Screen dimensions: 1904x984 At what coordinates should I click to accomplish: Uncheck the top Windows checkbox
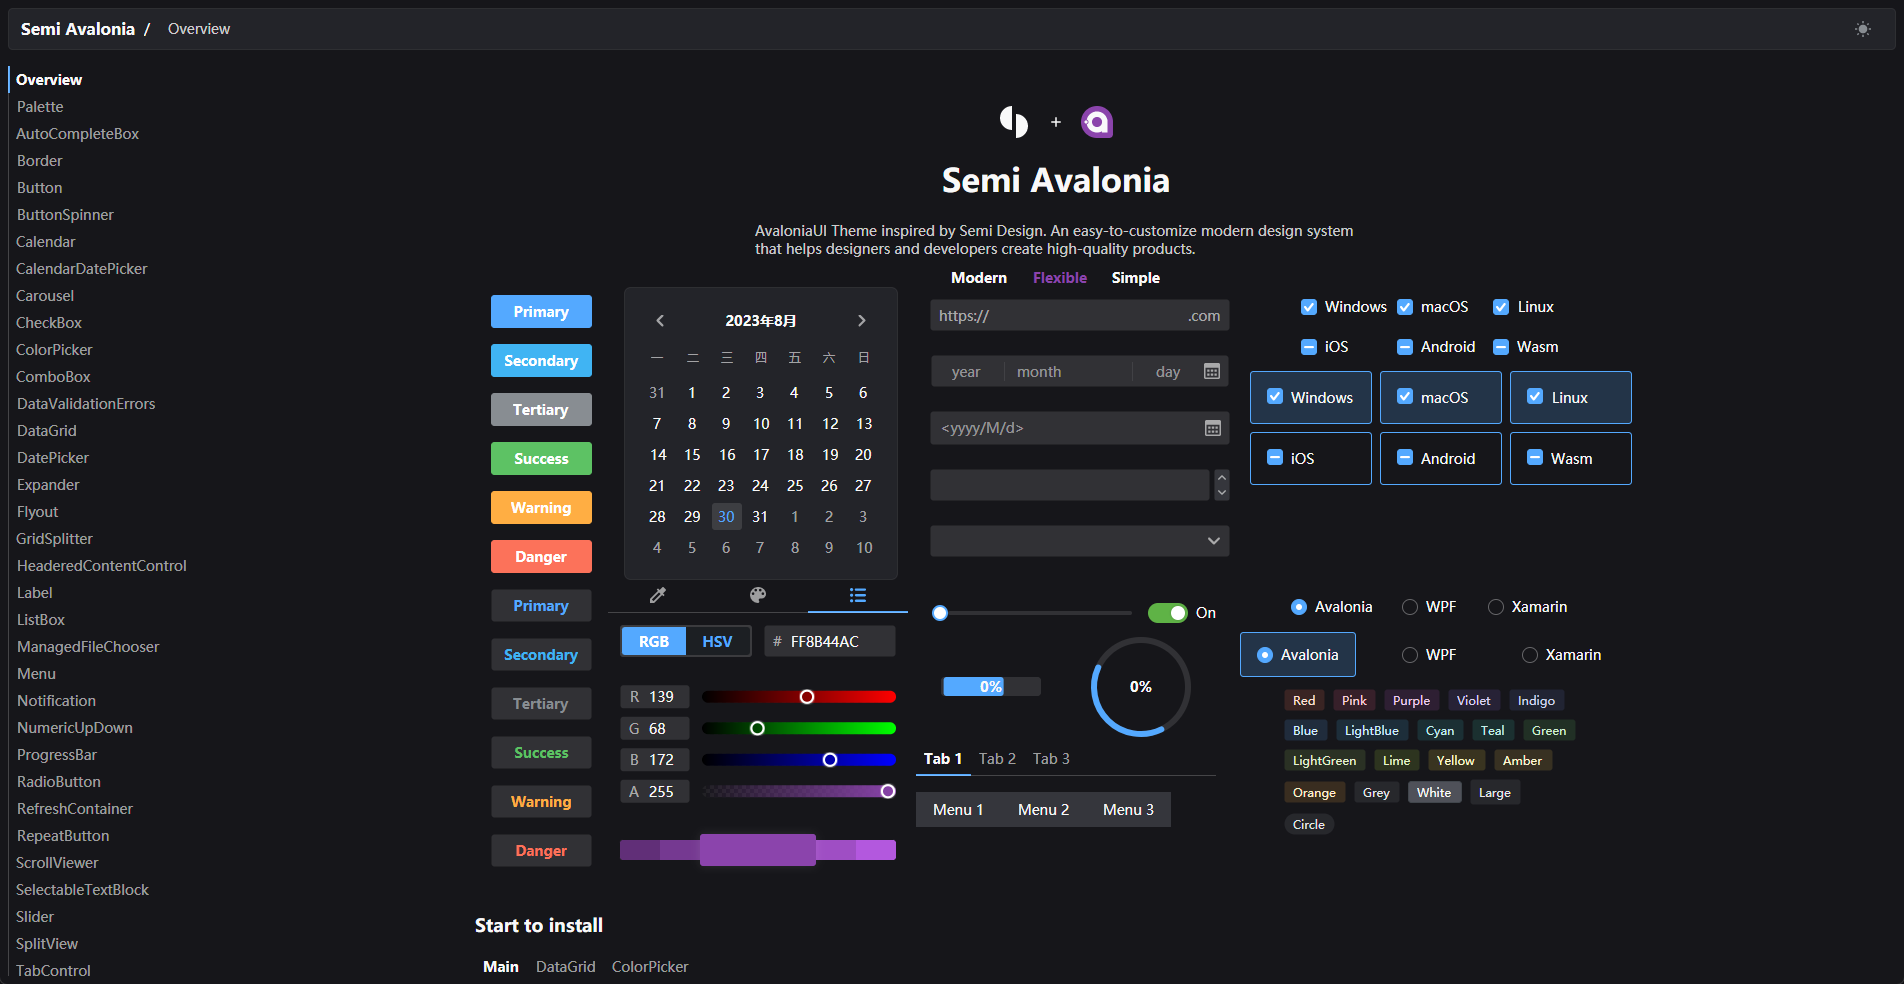pos(1309,307)
